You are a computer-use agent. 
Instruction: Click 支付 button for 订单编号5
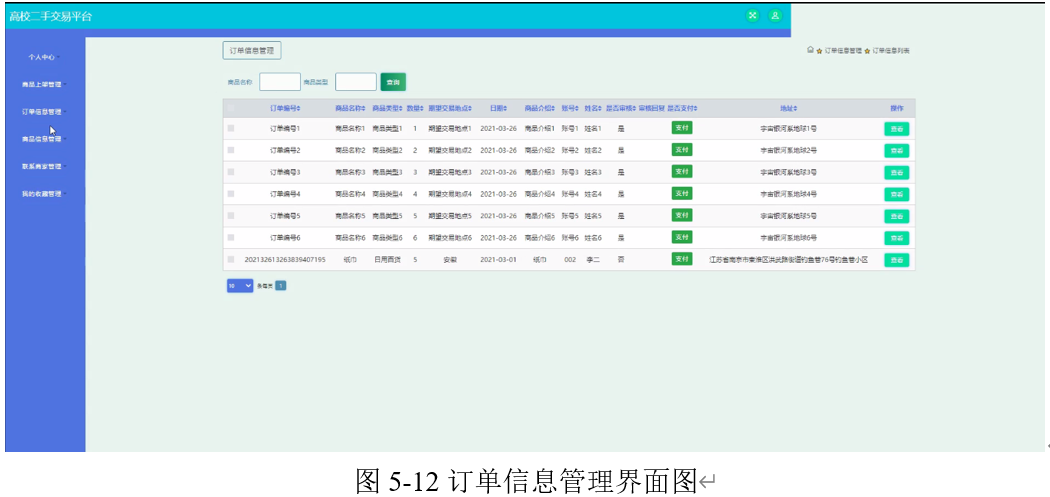682,215
